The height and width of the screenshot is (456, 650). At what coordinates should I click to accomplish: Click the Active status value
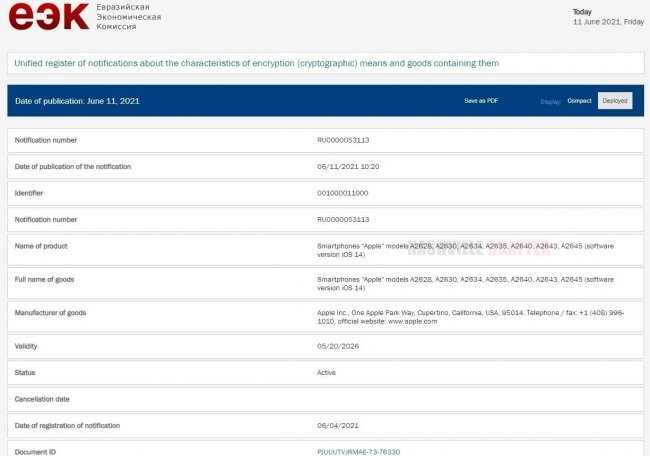[x=327, y=372]
